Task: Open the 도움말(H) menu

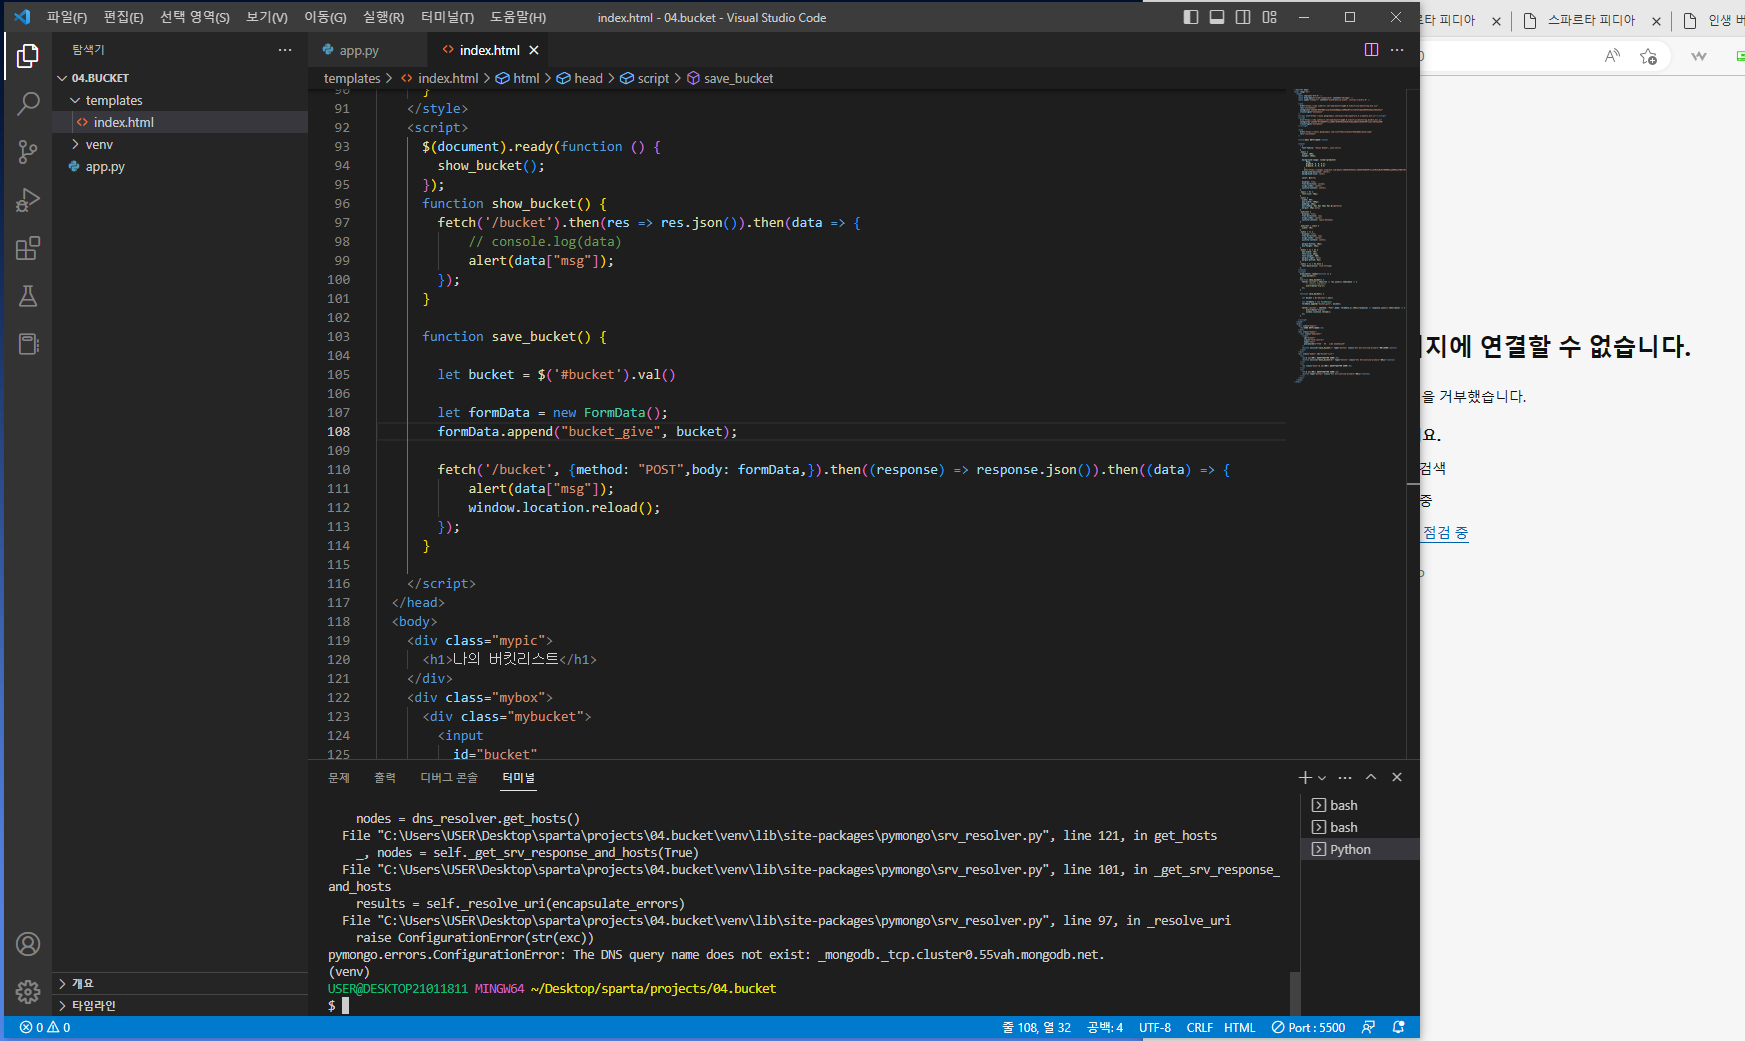Action: click(518, 17)
